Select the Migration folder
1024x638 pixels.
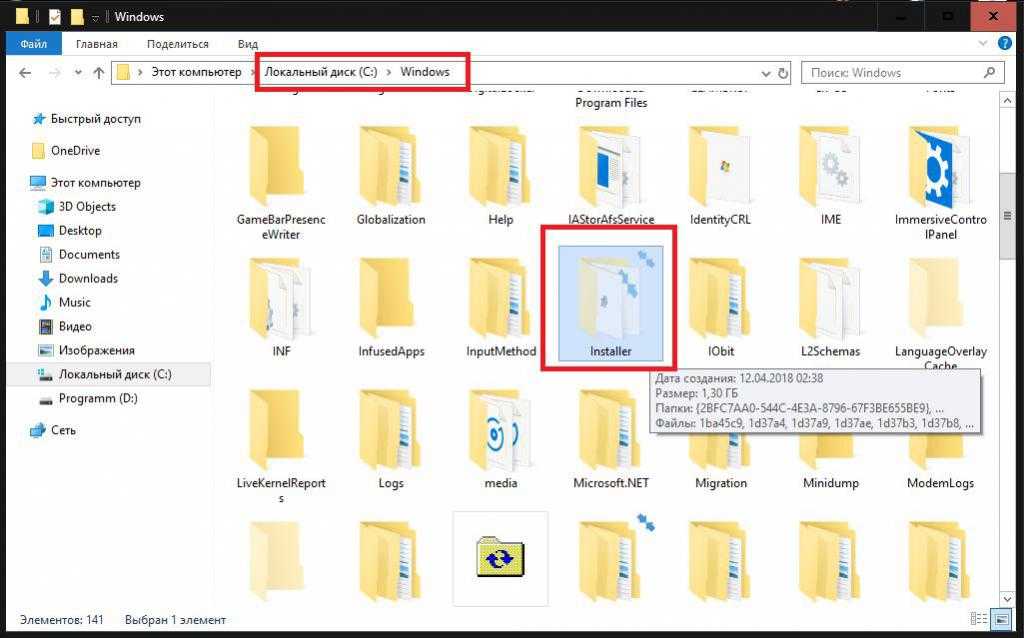pos(720,461)
